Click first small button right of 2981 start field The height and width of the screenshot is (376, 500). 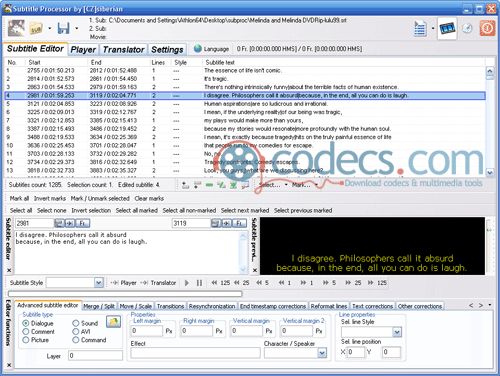59,223
